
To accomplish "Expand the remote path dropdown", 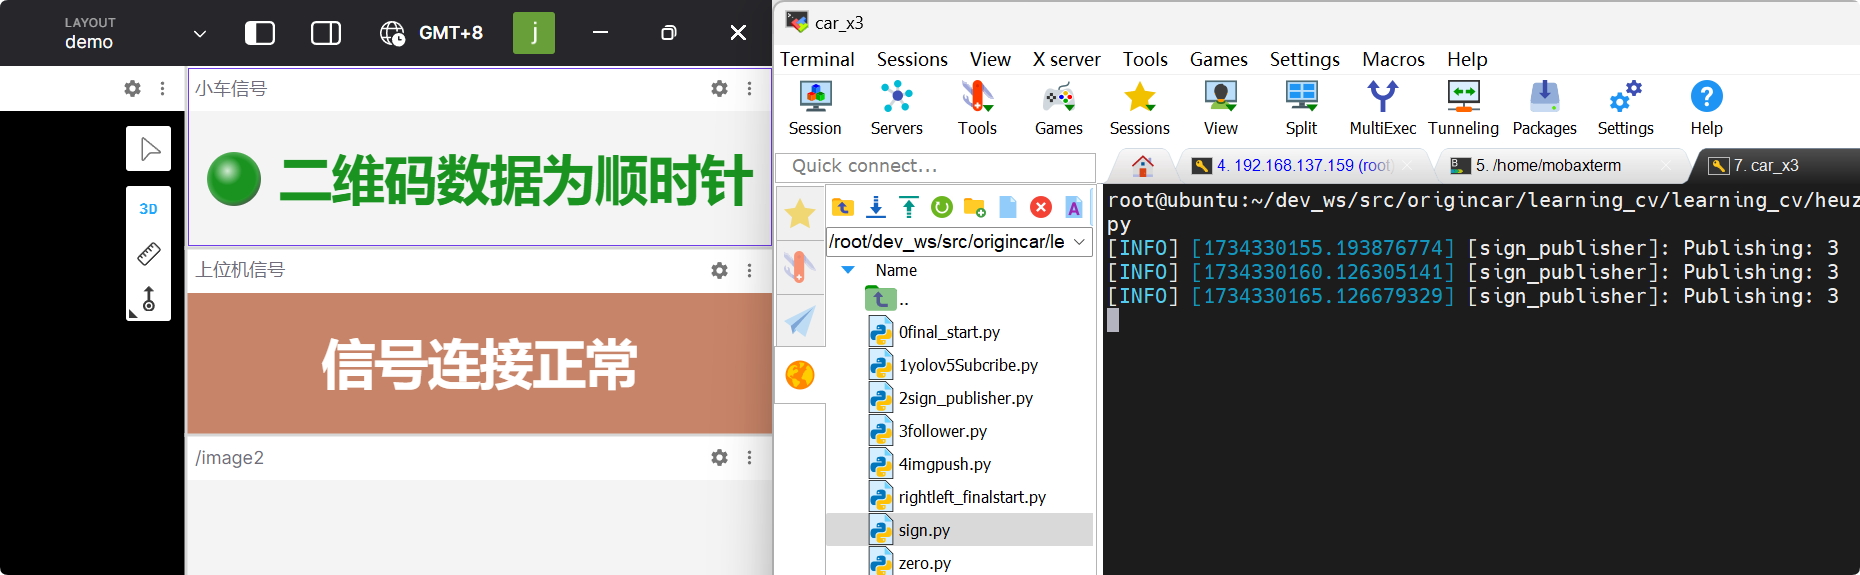I will [x=1079, y=242].
